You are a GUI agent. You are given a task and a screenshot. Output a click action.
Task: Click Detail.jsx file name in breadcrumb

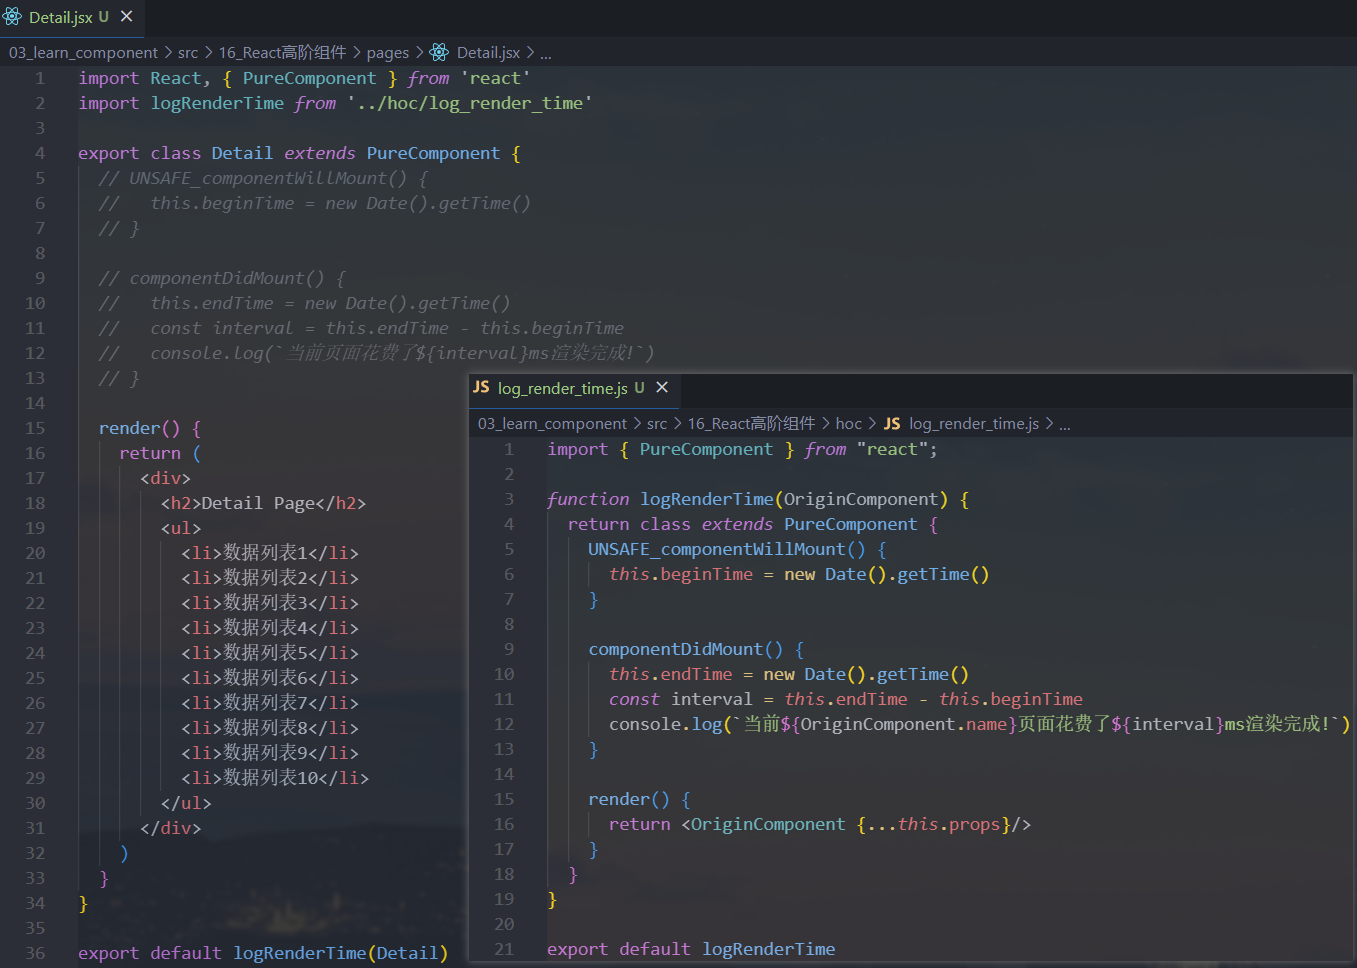[x=488, y=52]
